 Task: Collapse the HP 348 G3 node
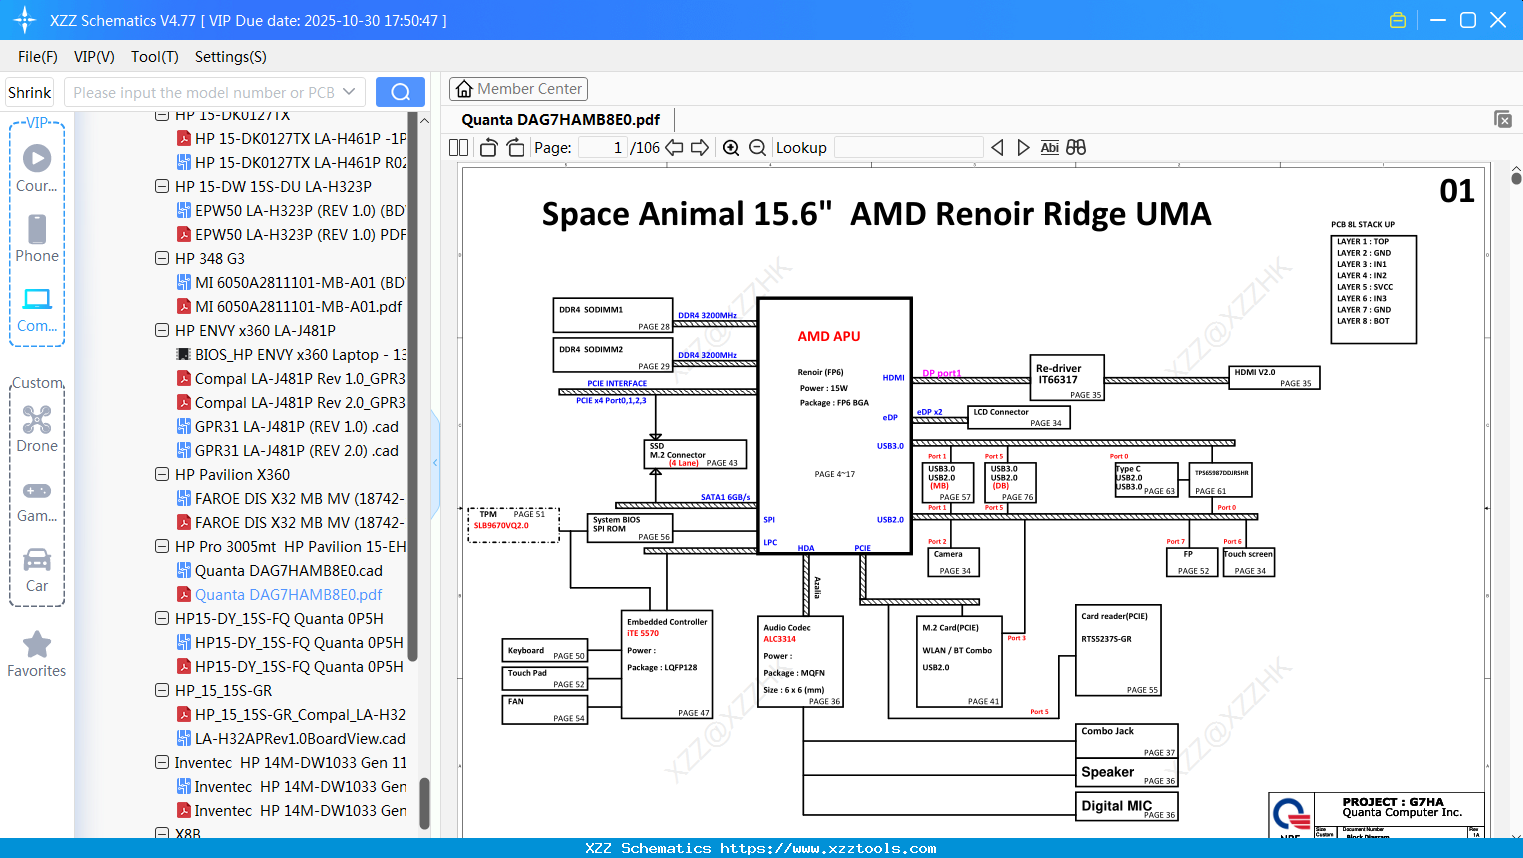click(162, 258)
